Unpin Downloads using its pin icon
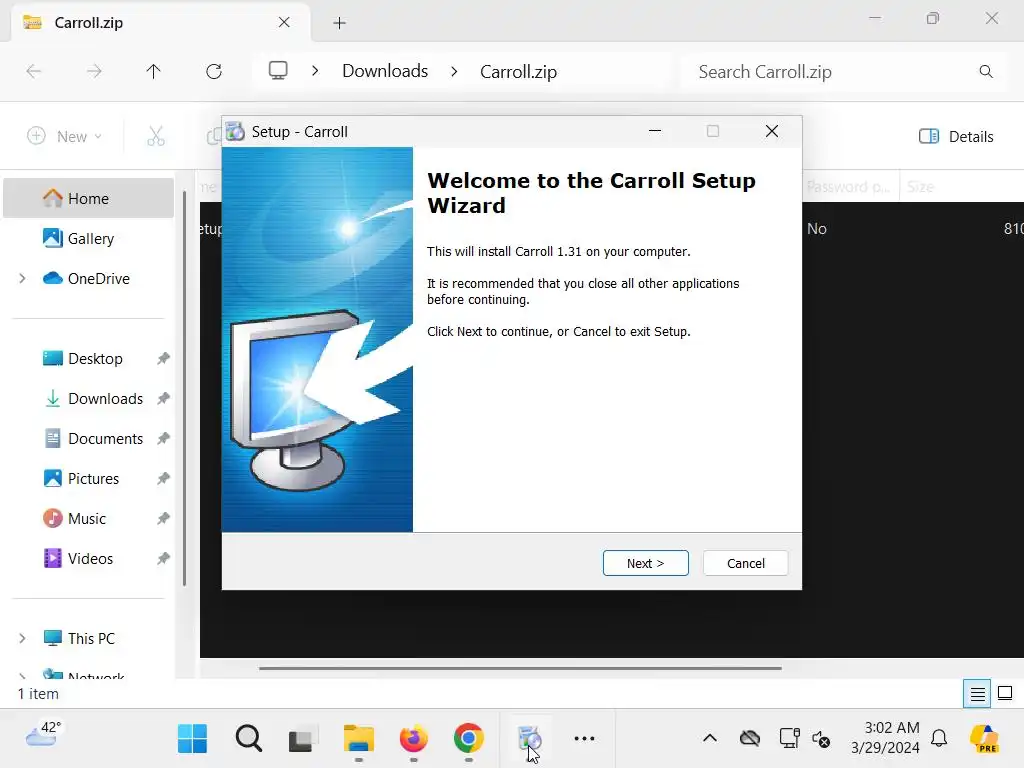Image resolution: width=1024 pixels, height=768 pixels. 163,398
